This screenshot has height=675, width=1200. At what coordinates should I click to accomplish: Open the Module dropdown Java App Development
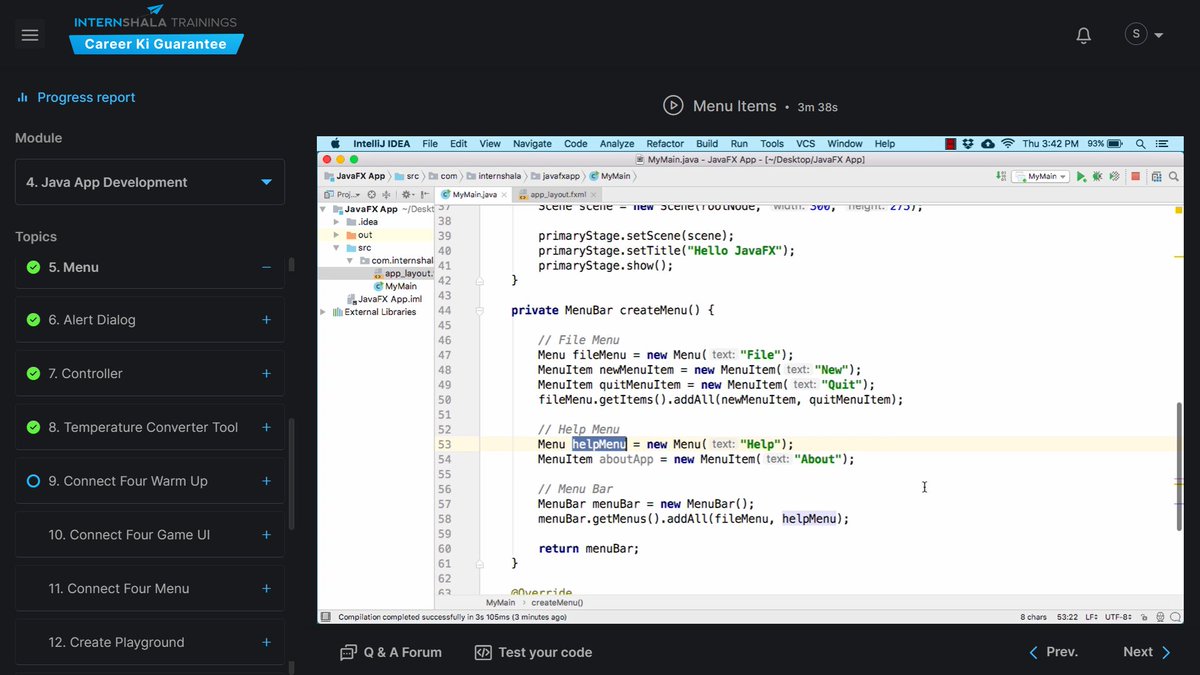(150, 182)
